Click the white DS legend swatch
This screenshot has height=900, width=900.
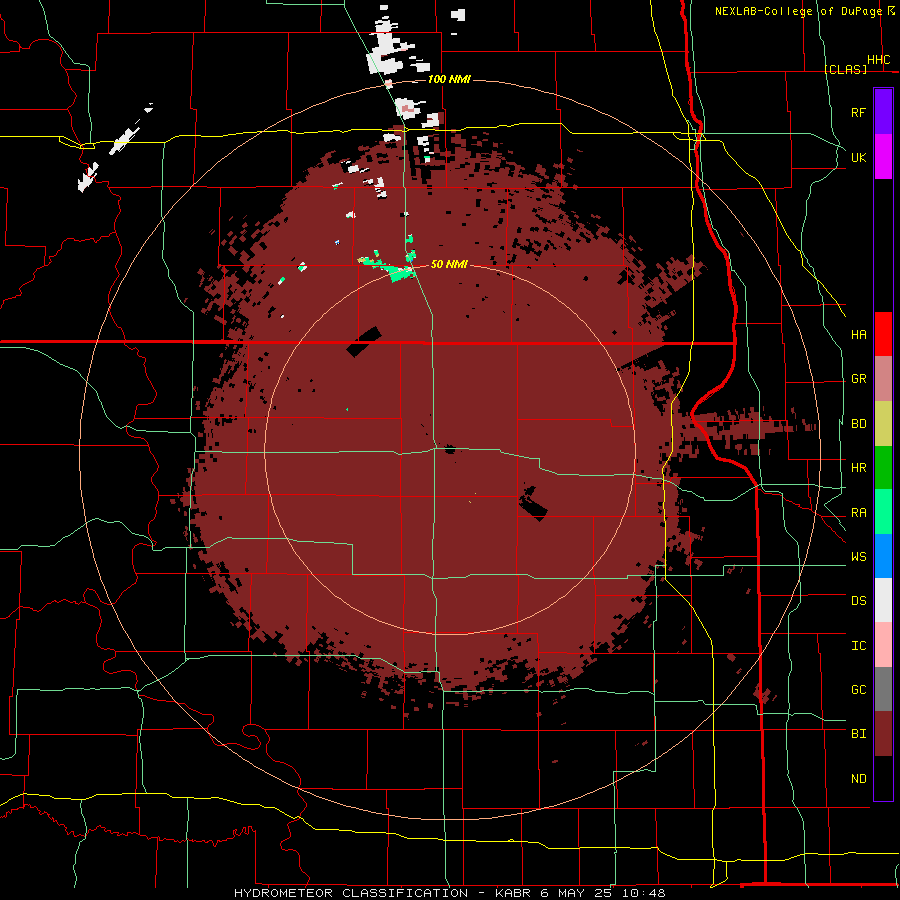coord(883,600)
